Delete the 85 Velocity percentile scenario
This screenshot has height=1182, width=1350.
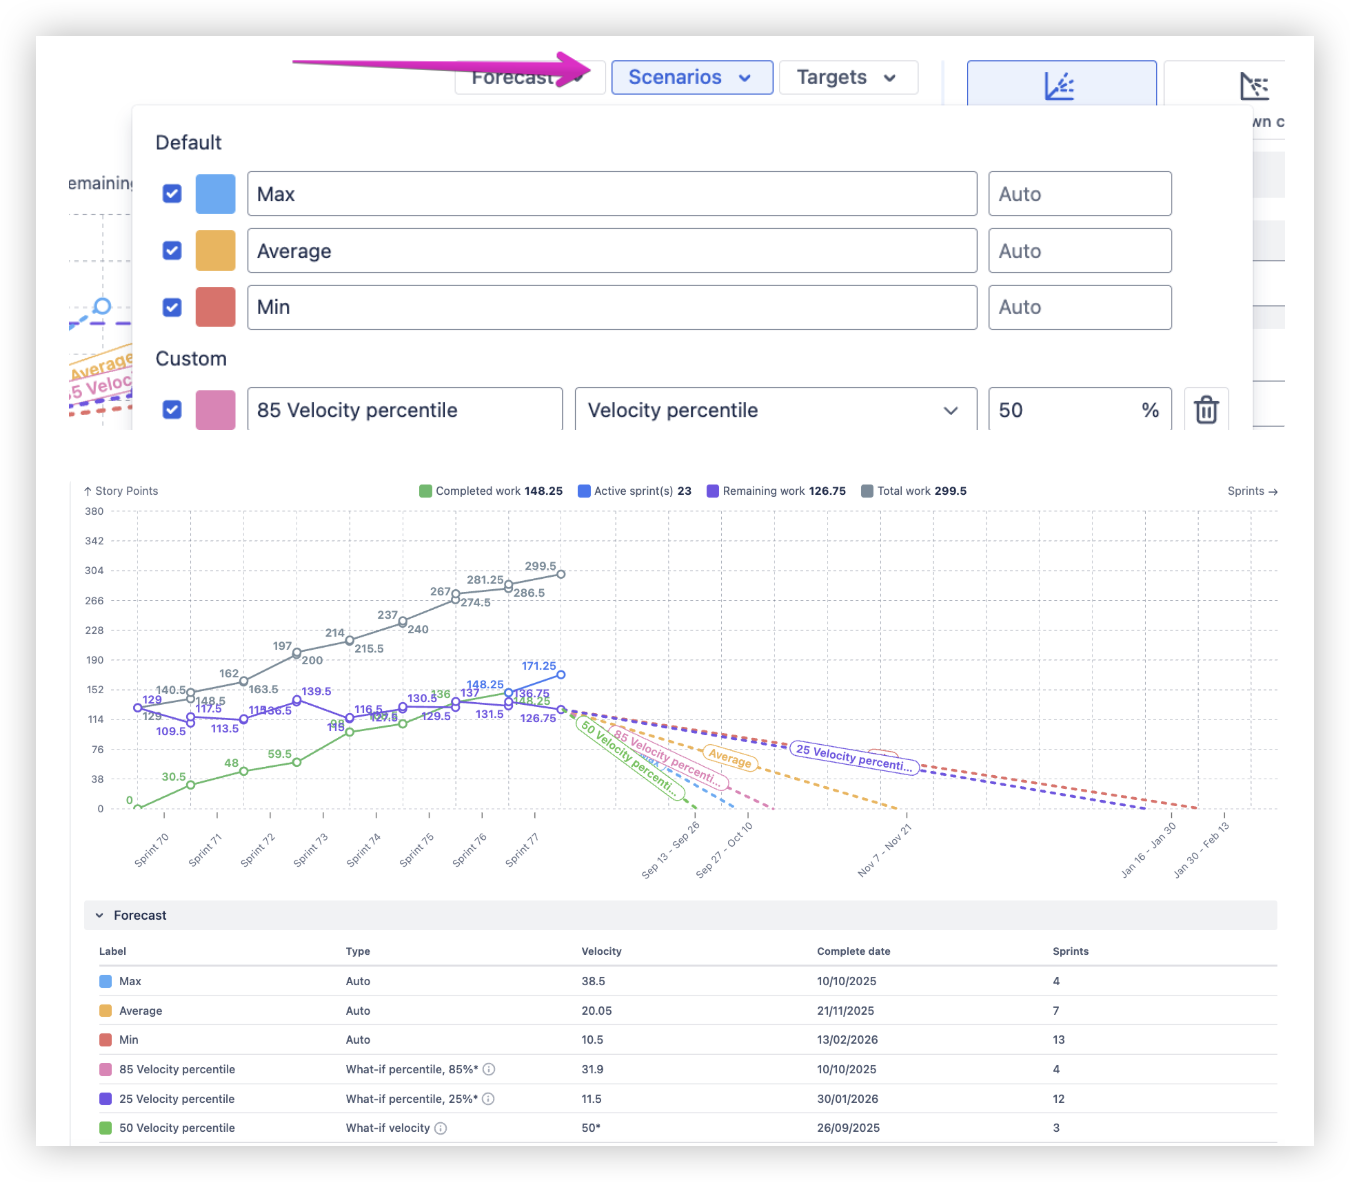(x=1206, y=410)
